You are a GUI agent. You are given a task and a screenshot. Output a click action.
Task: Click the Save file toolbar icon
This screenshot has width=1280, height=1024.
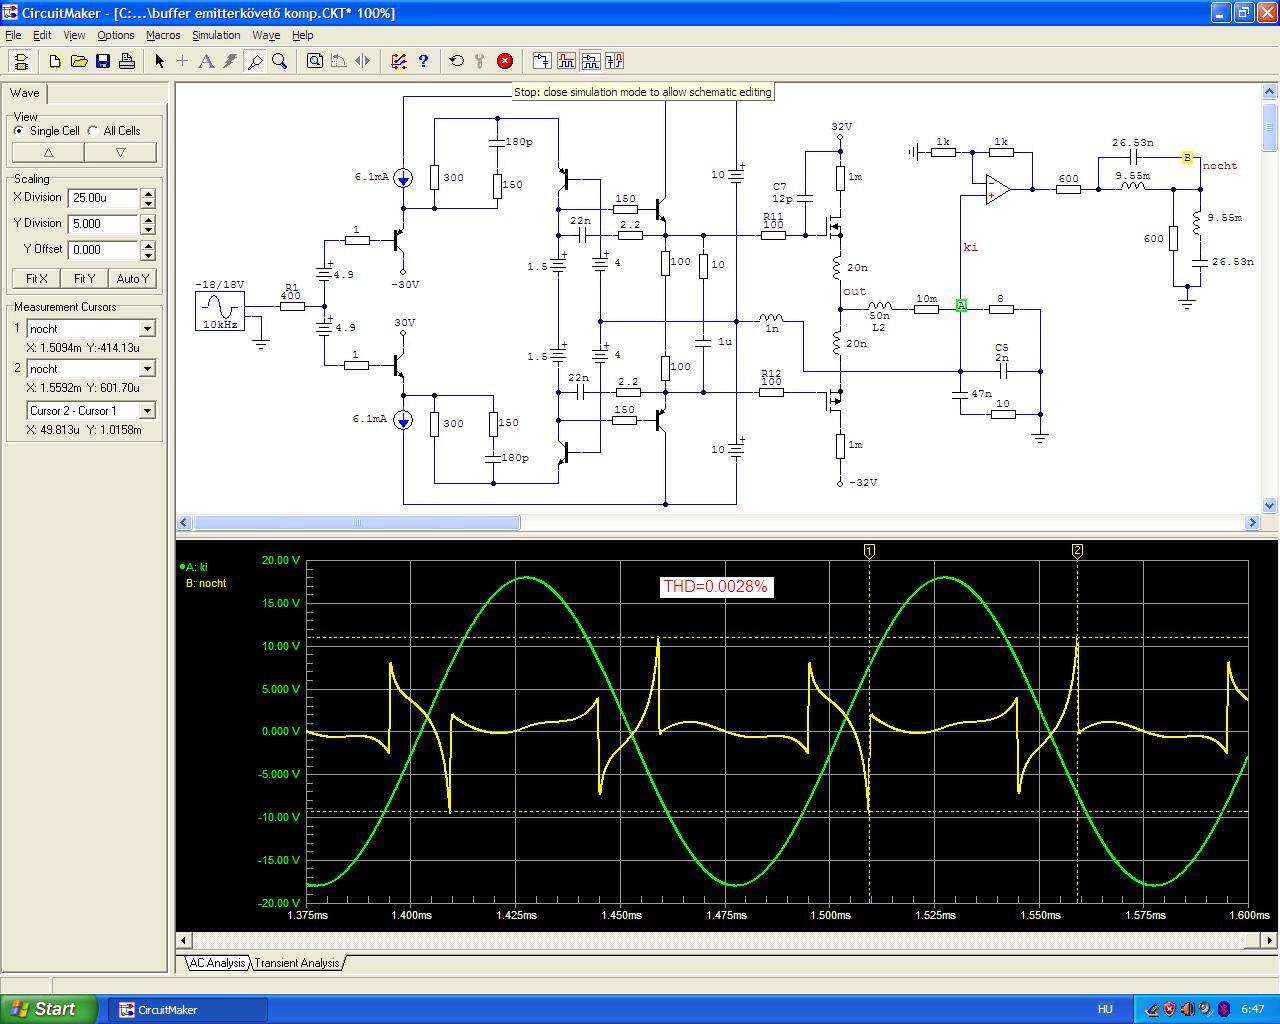coord(103,61)
